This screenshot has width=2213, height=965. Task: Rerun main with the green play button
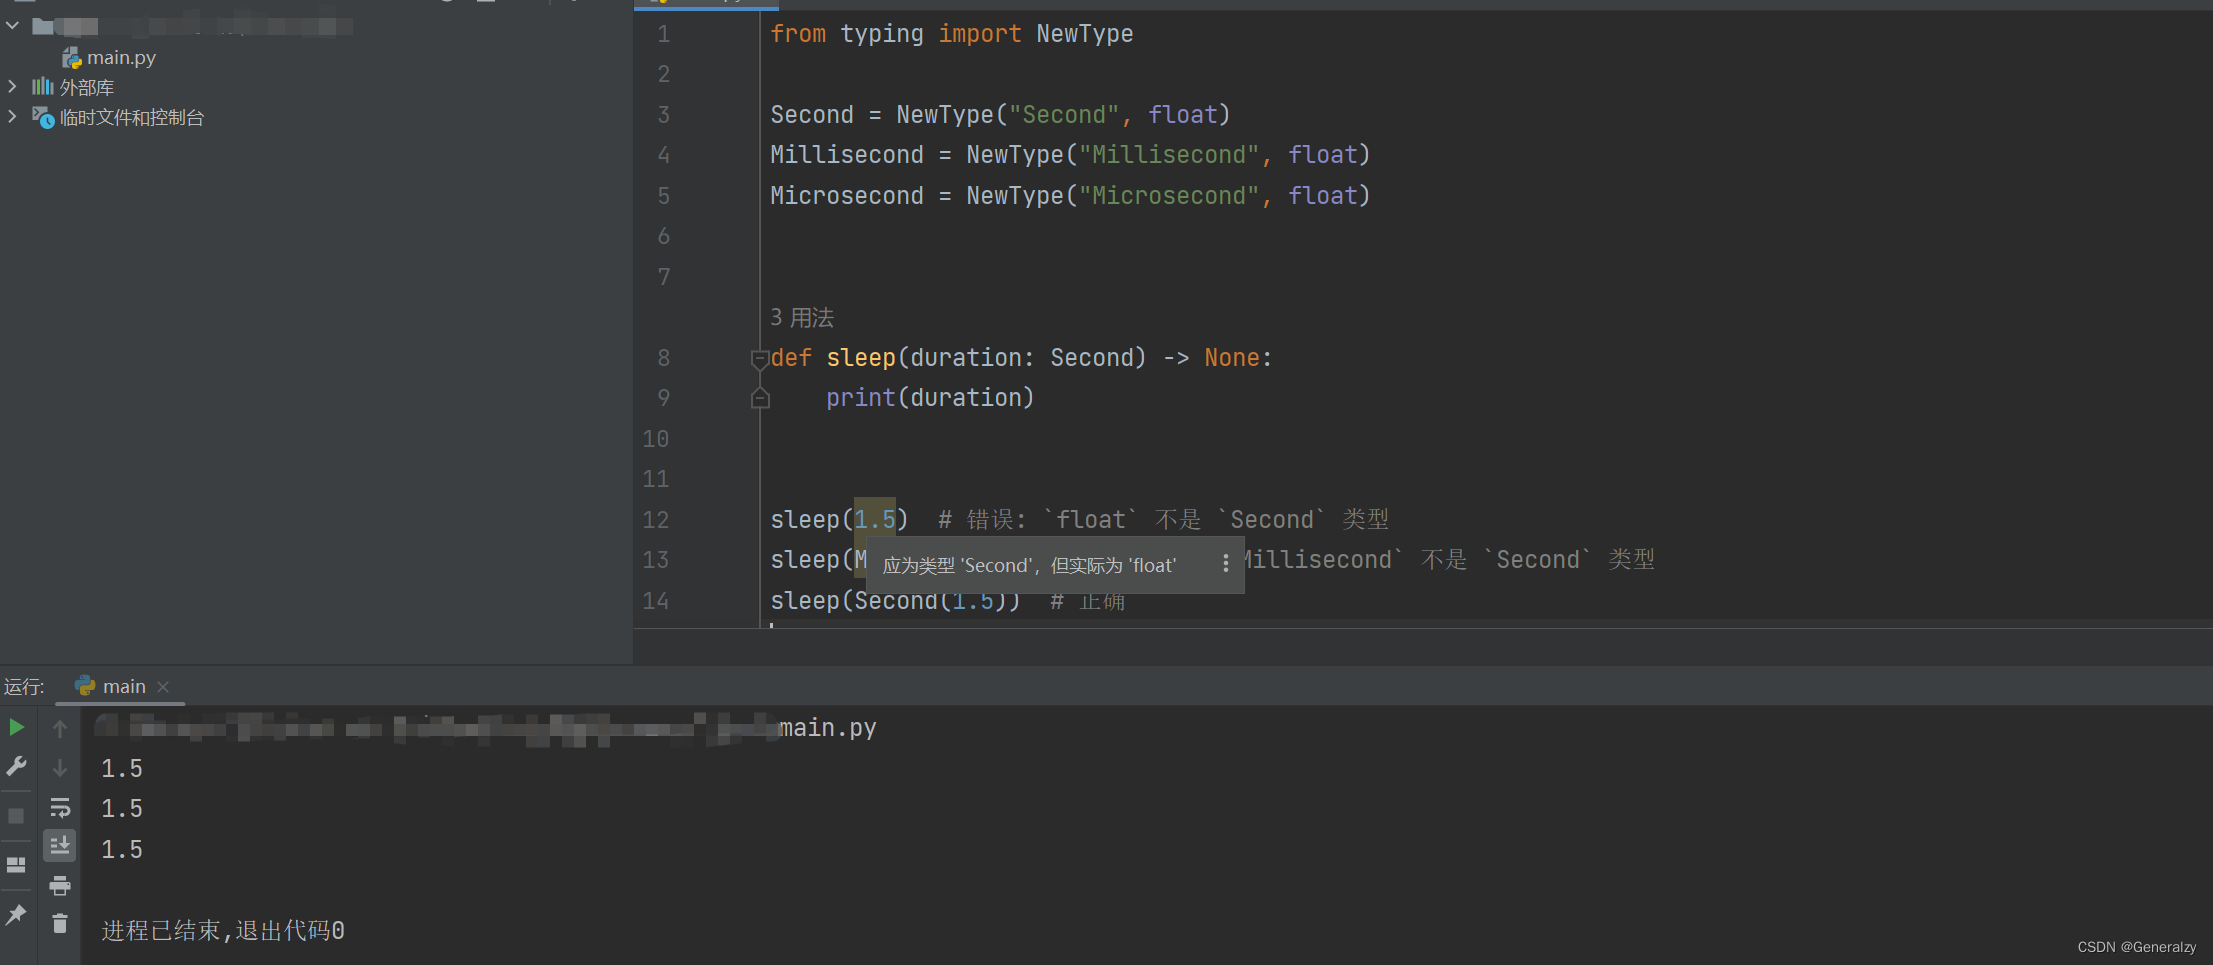pyautogui.click(x=16, y=727)
